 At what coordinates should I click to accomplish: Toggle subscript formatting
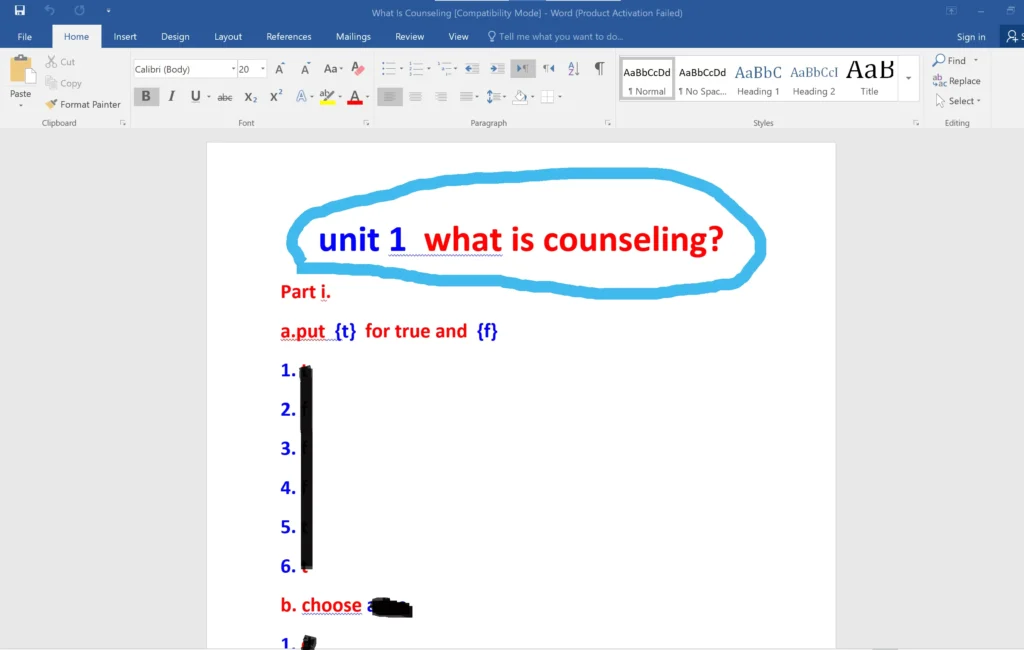tap(249, 96)
